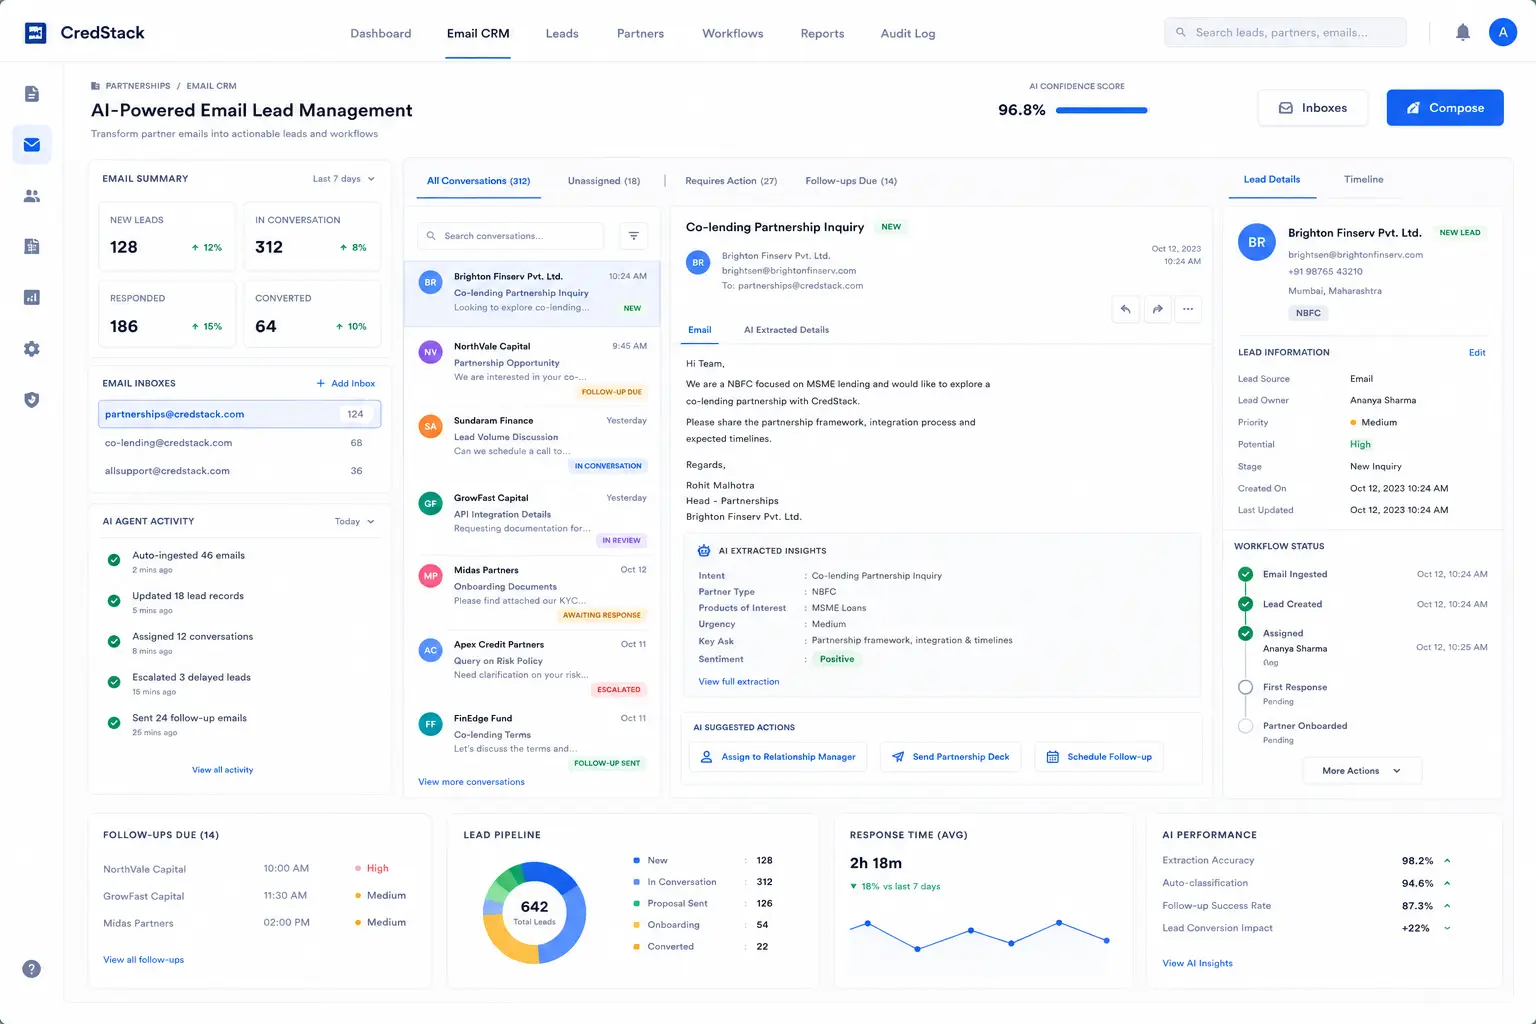Toggle the Assigned 12 conversations check

point(114,641)
